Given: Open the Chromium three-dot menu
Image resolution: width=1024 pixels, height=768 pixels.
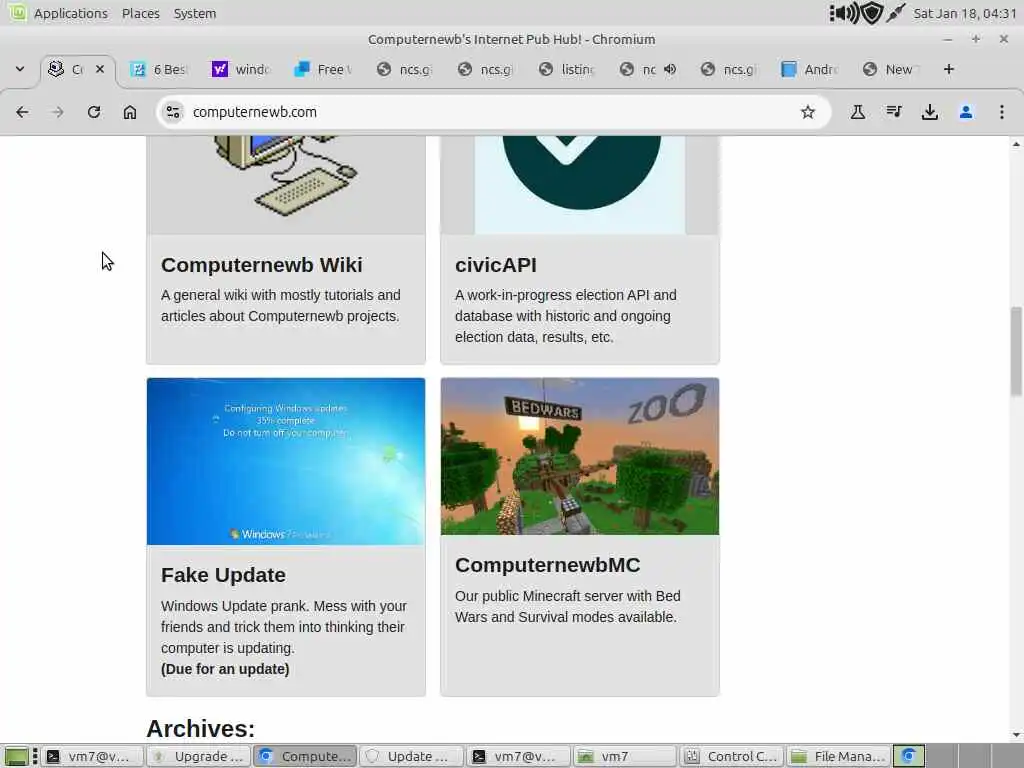Looking at the screenshot, I should (1002, 112).
